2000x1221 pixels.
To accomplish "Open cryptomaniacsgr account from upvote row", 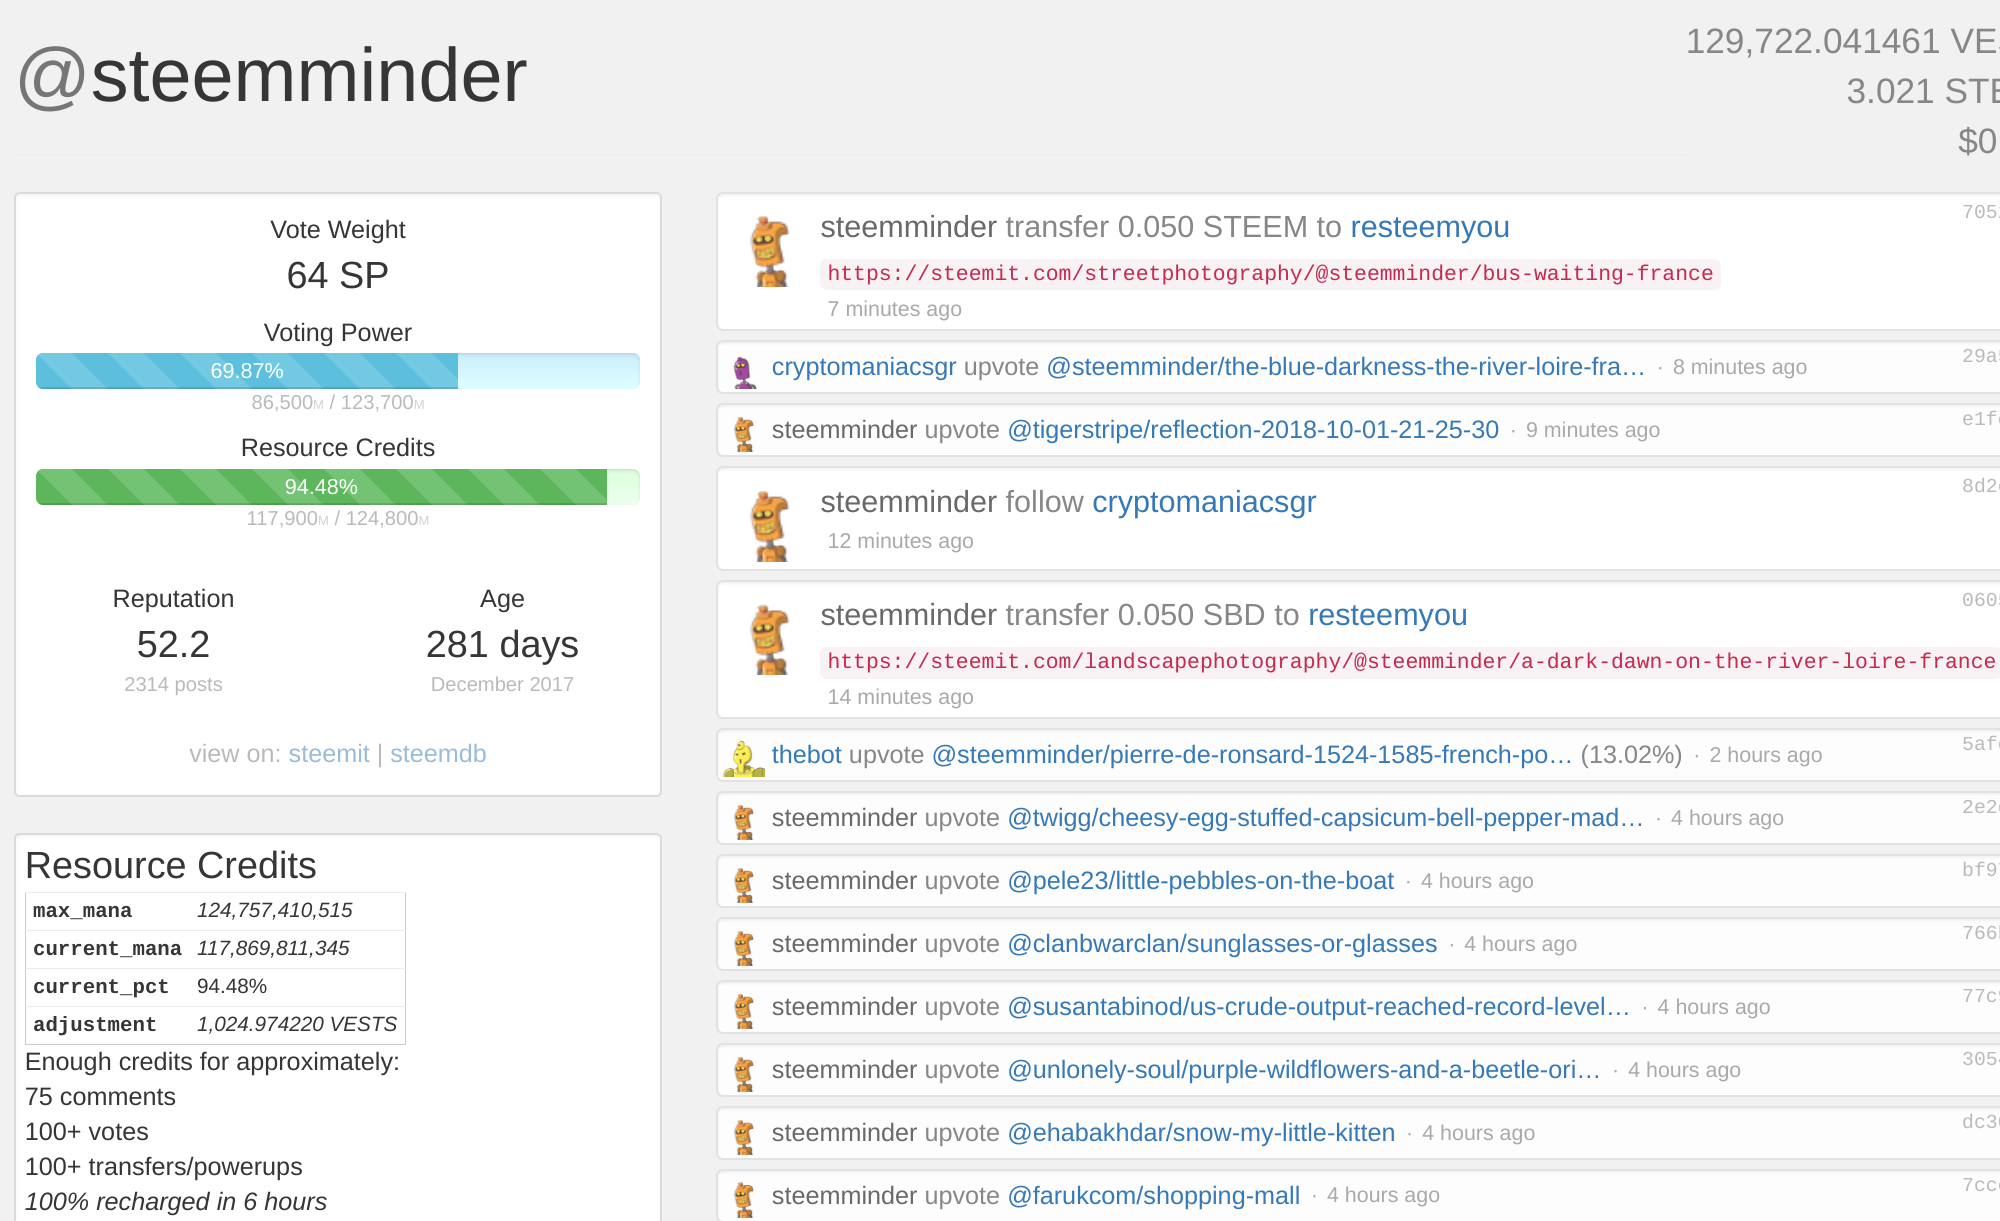I will pos(864,367).
